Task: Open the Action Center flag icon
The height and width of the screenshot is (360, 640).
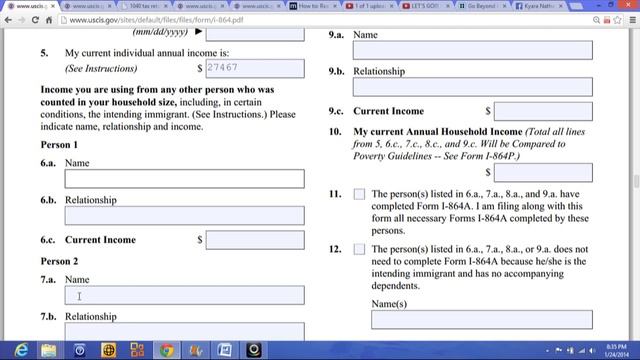Action: click(x=559, y=351)
